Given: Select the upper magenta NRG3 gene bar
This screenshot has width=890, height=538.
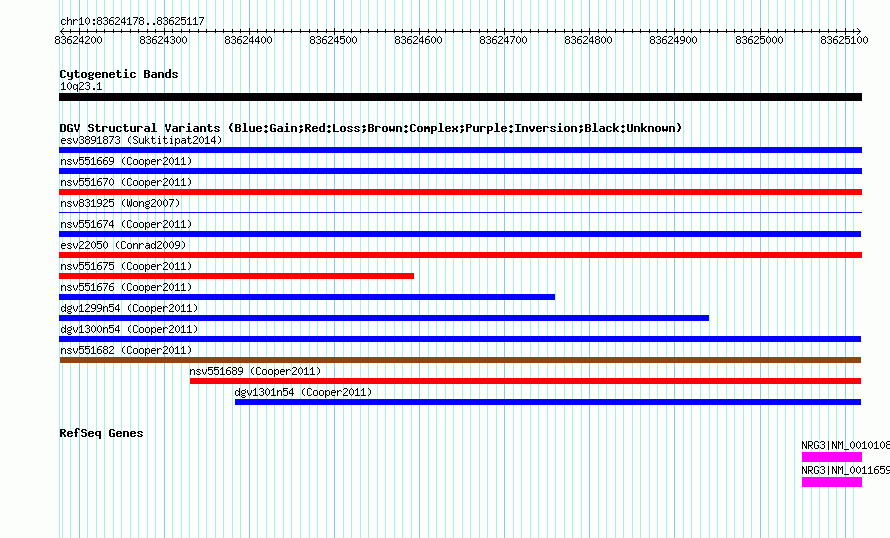Looking at the screenshot, I should pyautogui.click(x=832, y=457).
